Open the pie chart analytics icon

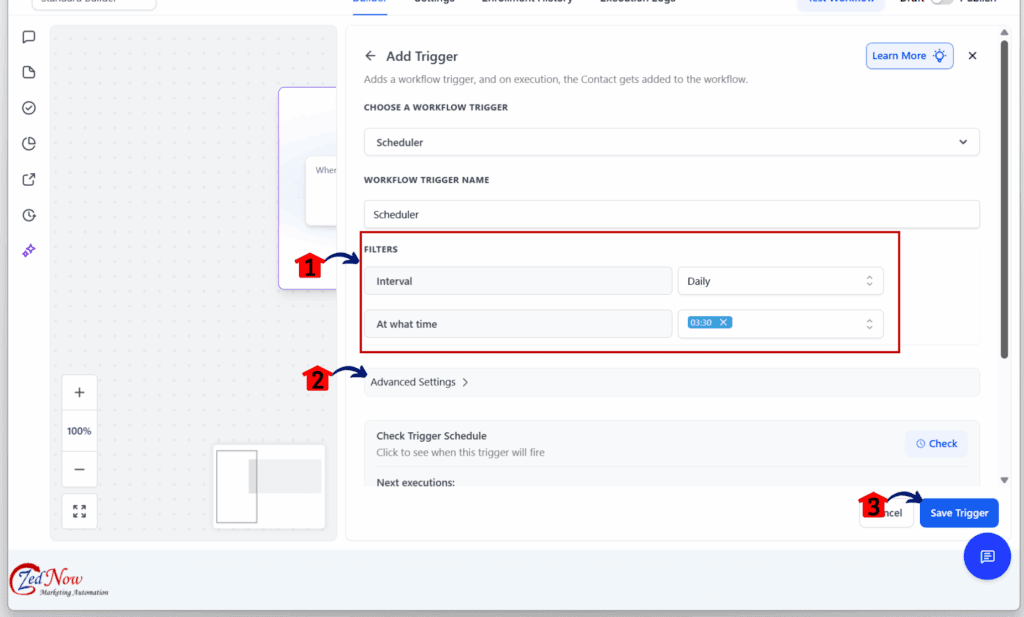[28, 143]
